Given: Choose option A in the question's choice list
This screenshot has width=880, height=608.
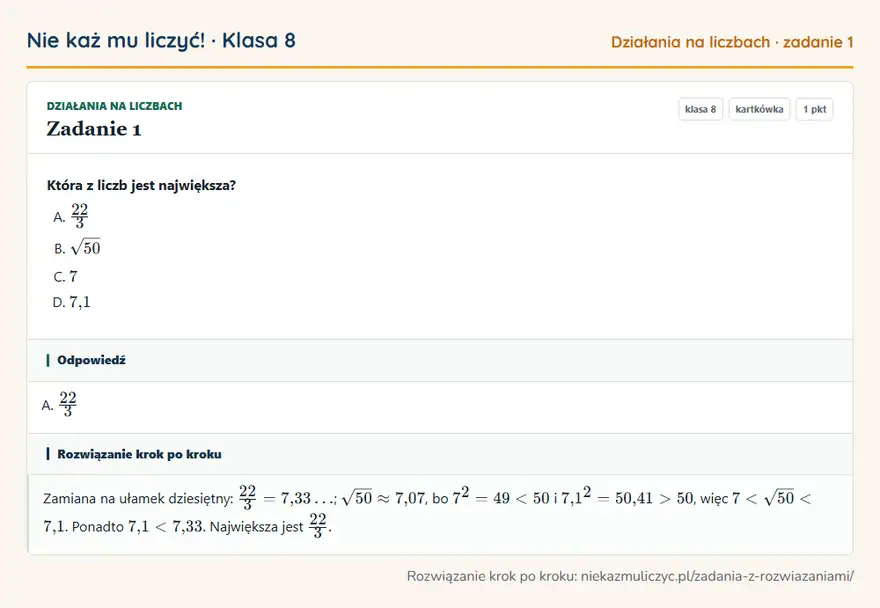Looking at the screenshot, I should tap(71, 216).
